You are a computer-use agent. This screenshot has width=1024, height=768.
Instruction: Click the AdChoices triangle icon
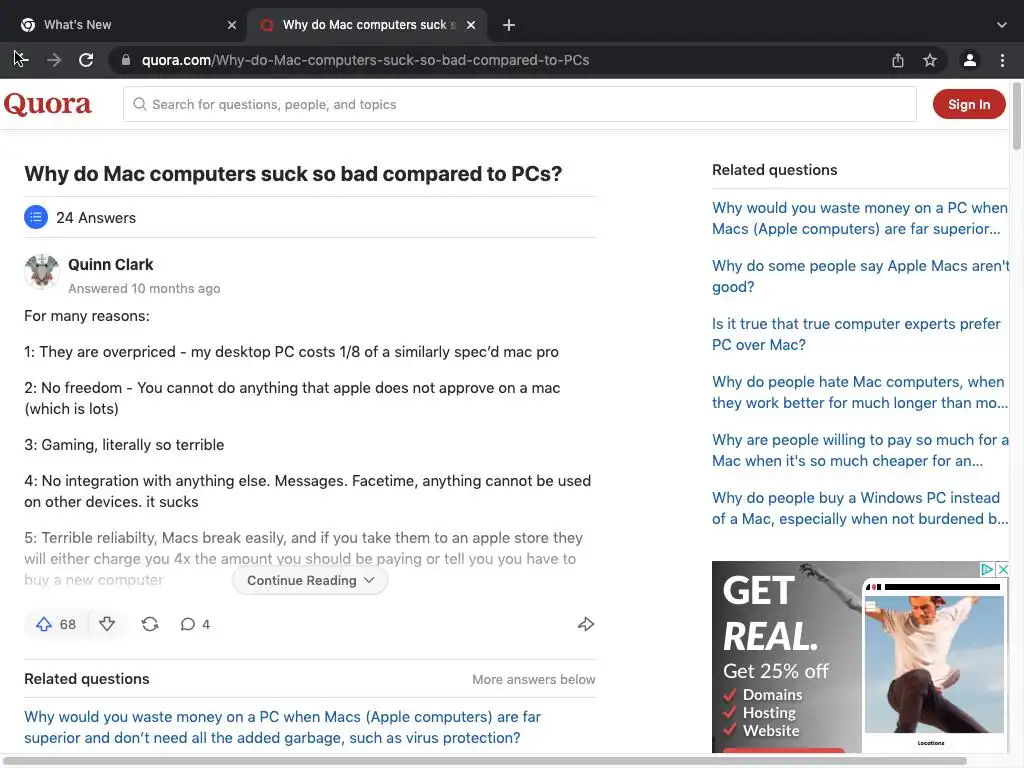point(987,569)
